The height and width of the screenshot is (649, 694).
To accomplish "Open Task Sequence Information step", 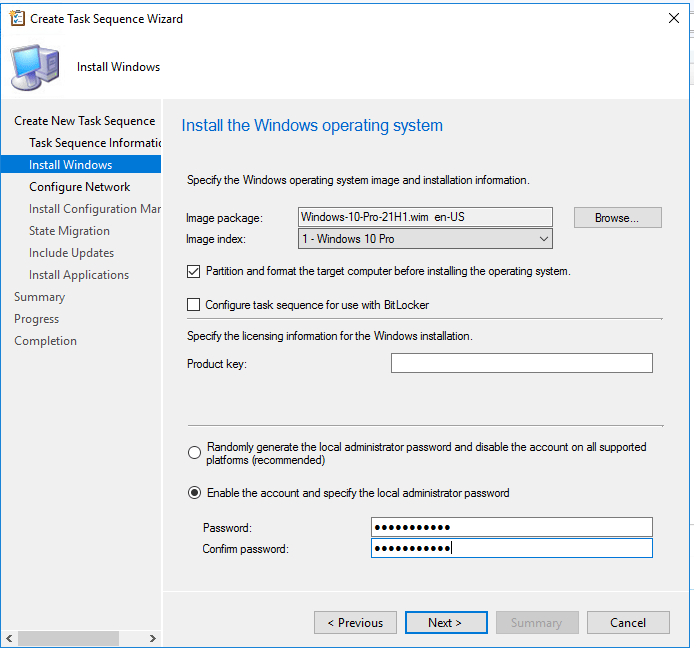I will pos(95,143).
